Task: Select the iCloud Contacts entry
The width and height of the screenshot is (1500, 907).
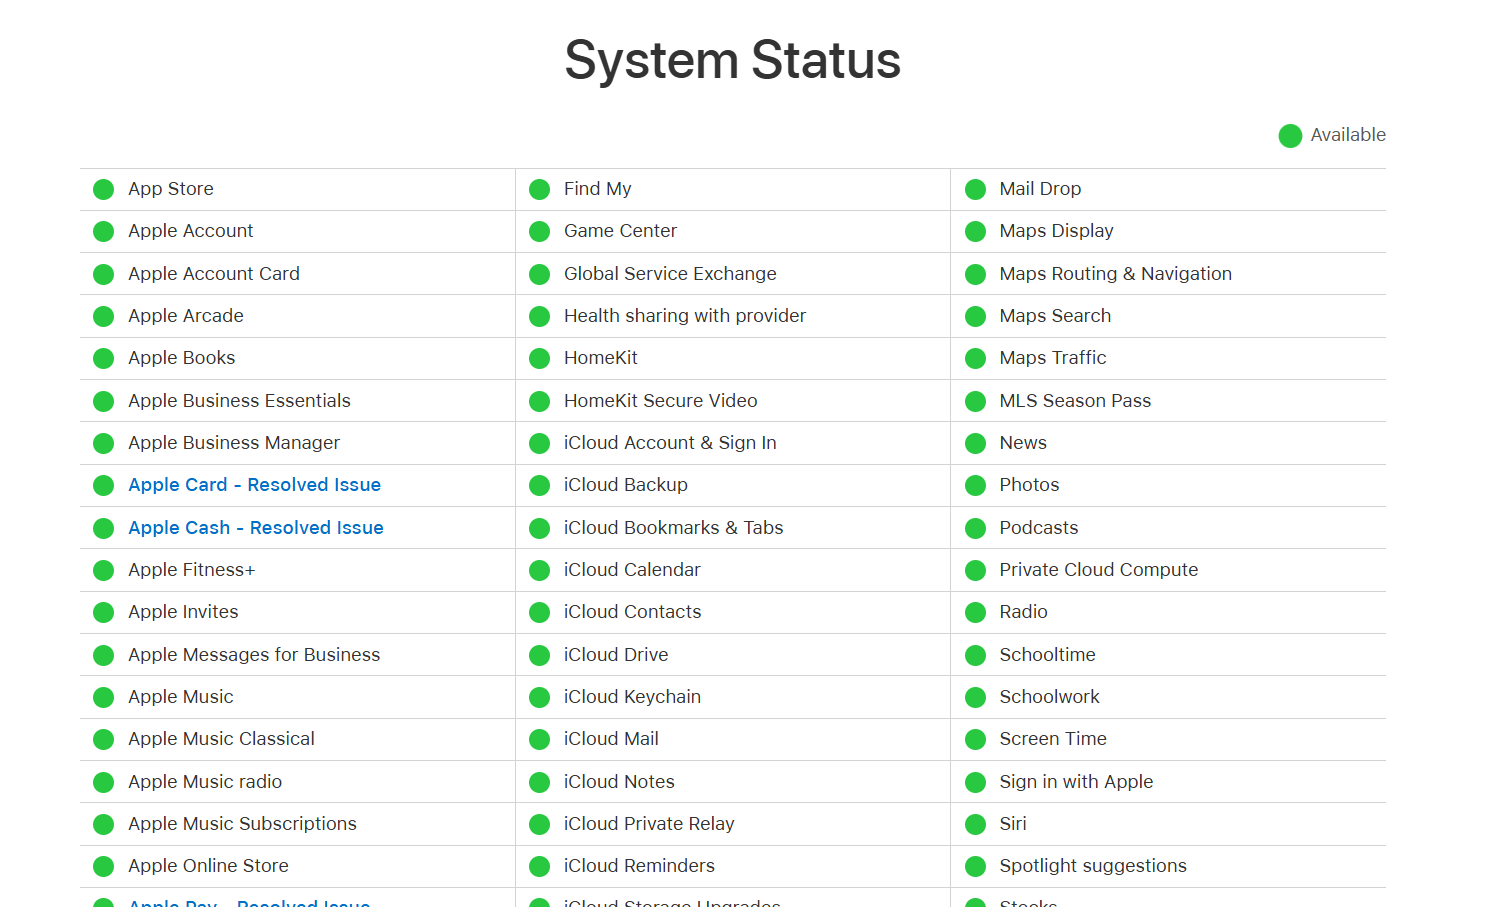Action: click(633, 612)
